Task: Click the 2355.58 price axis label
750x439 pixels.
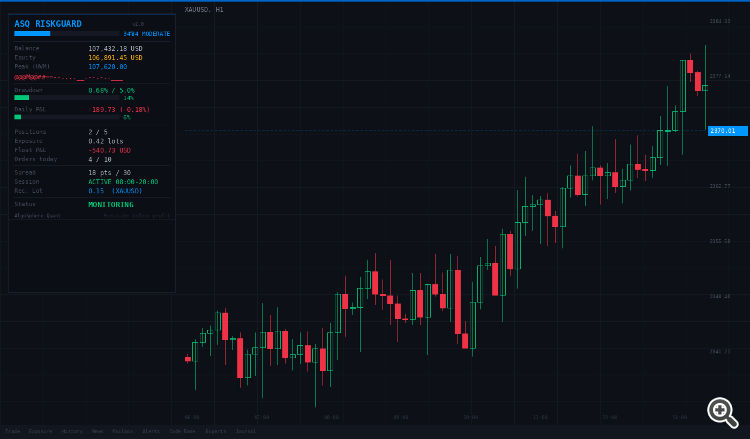Action: [720, 241]
